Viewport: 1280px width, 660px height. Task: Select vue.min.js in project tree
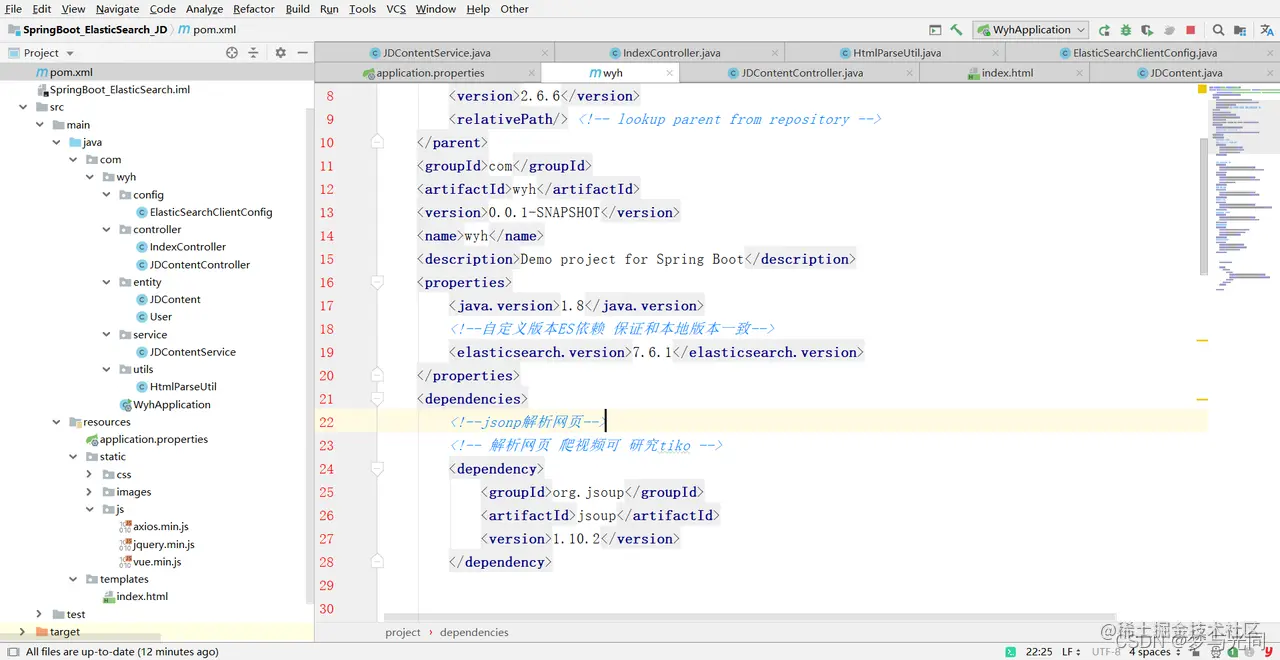(x=157, y=562)
